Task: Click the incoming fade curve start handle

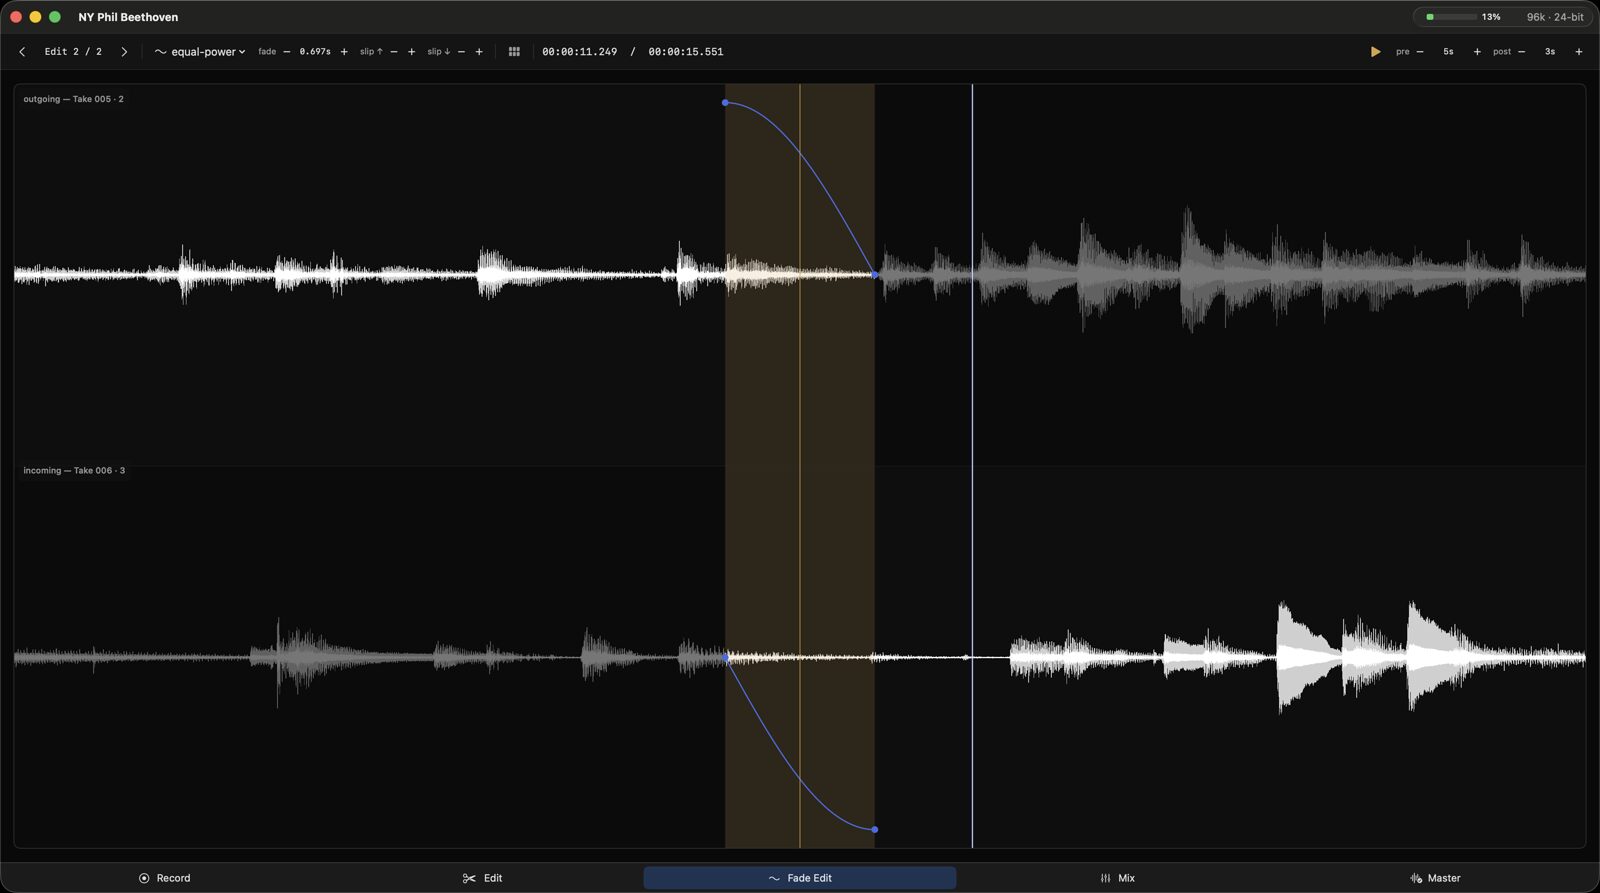Action: point(726,657)
